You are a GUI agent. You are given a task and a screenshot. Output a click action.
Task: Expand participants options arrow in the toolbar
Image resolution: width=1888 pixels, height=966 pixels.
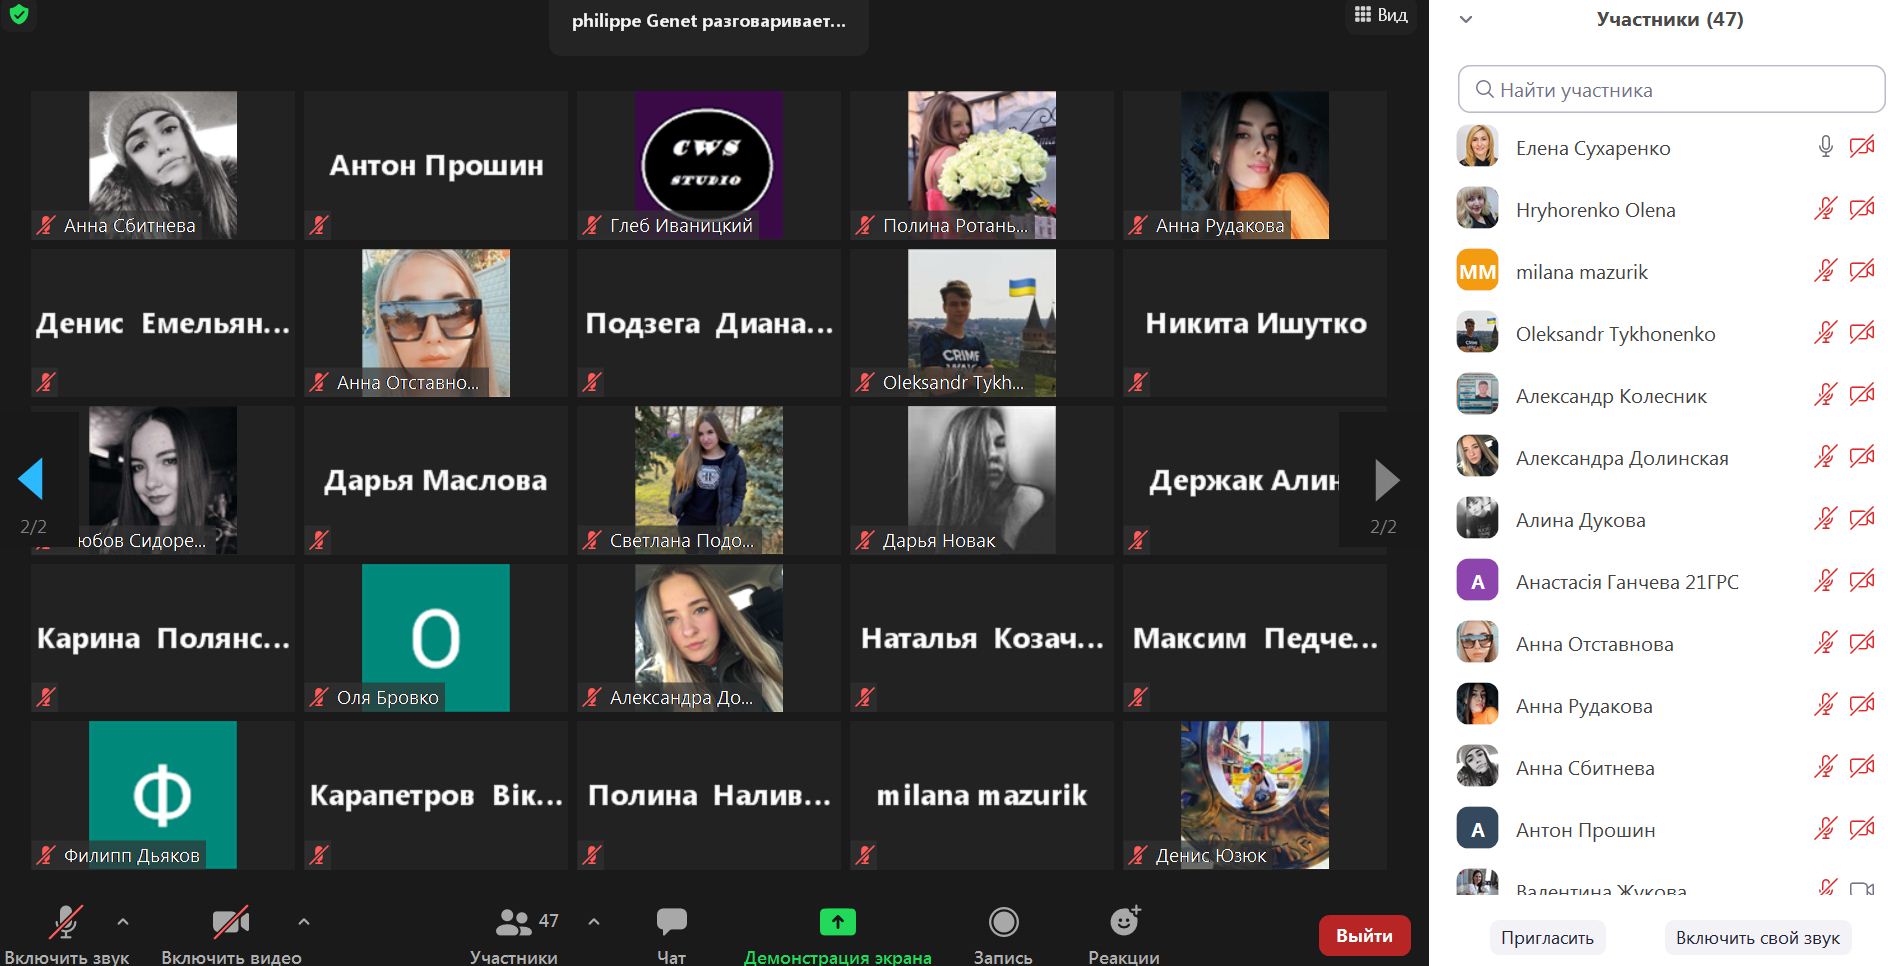(x=594, y=922)
